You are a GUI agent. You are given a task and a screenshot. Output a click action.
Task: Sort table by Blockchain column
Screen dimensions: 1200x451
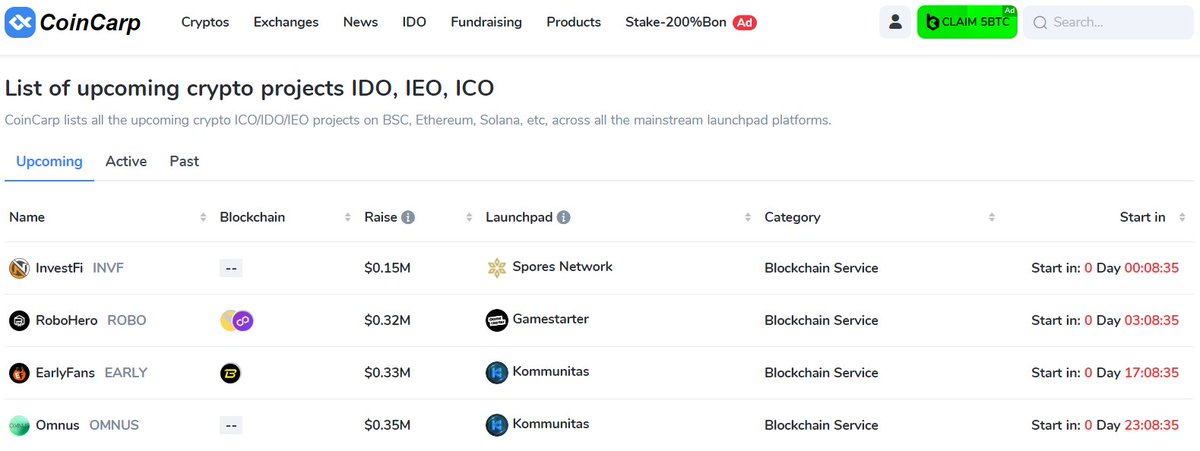click(x=348, y=217)
